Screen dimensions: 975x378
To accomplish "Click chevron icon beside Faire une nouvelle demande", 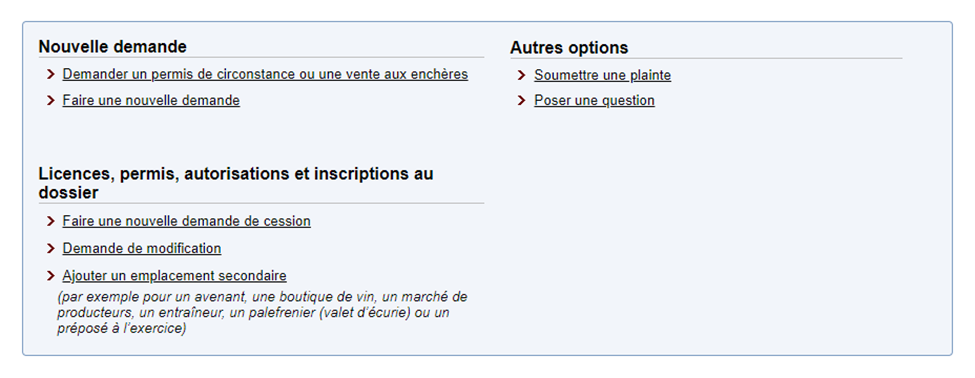I will 51,100.
